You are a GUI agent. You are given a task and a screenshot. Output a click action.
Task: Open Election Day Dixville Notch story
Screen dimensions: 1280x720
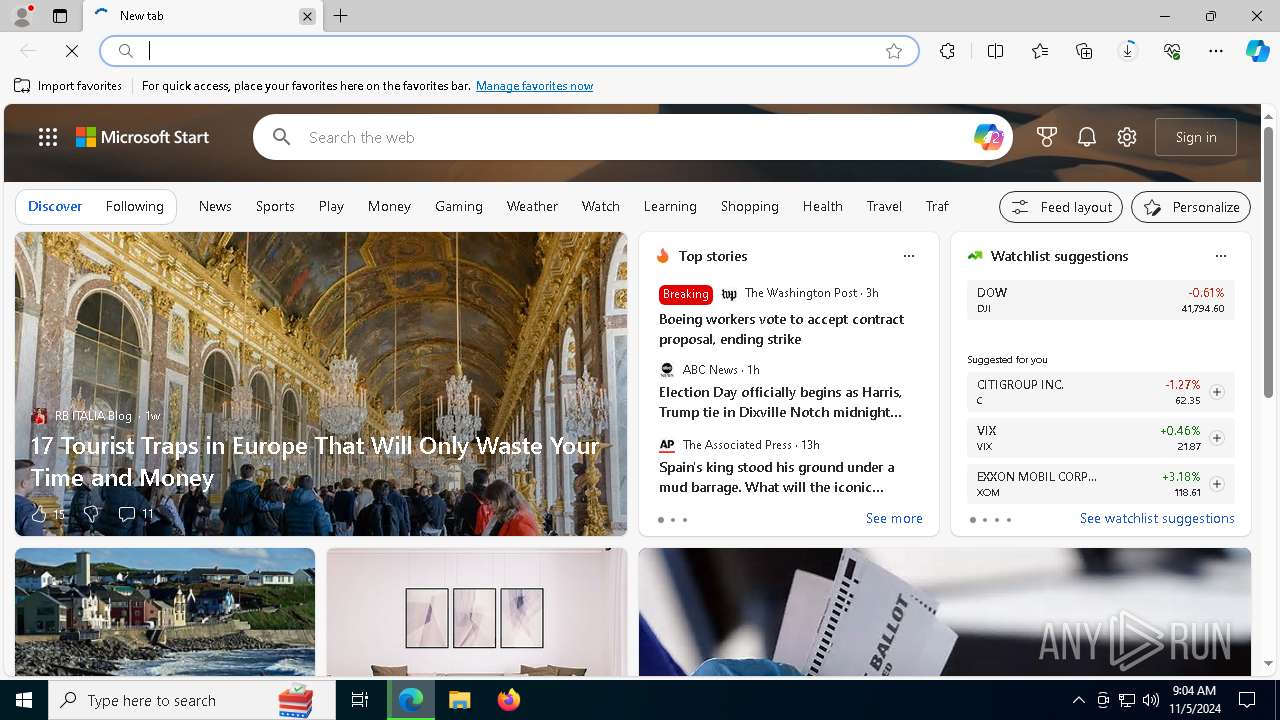click(781, 402)
